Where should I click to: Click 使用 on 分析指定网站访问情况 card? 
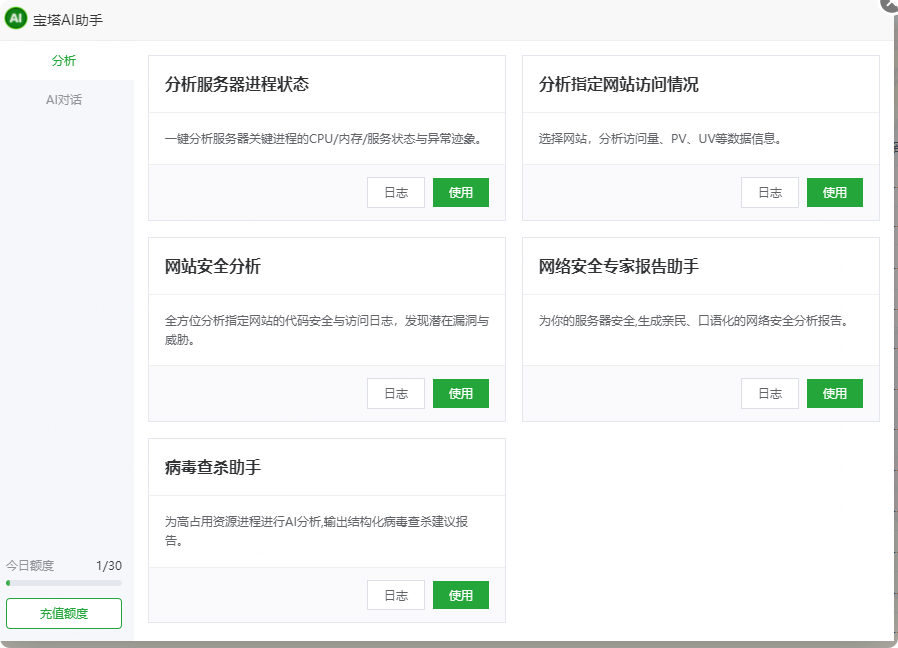(x=834, y=192)
